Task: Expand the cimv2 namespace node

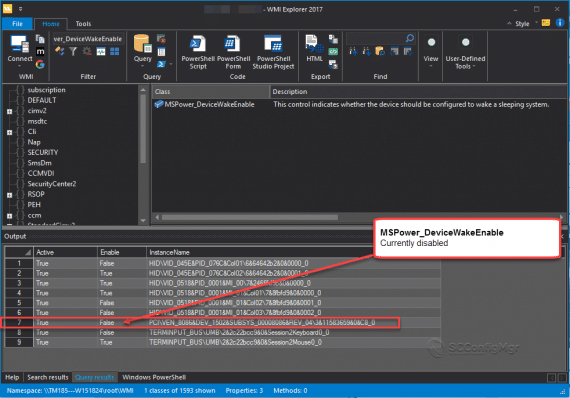Action: click(x=10, y=112)
